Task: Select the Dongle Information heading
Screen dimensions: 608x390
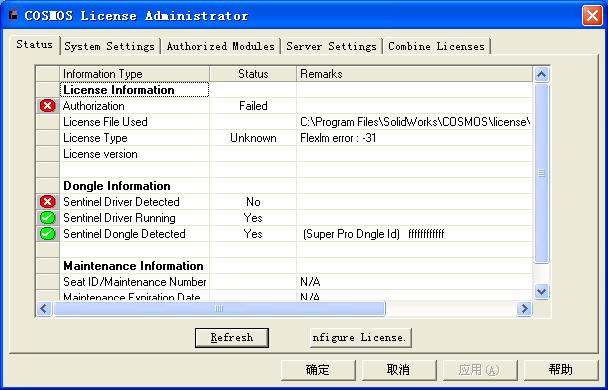Action: (135, 186)
